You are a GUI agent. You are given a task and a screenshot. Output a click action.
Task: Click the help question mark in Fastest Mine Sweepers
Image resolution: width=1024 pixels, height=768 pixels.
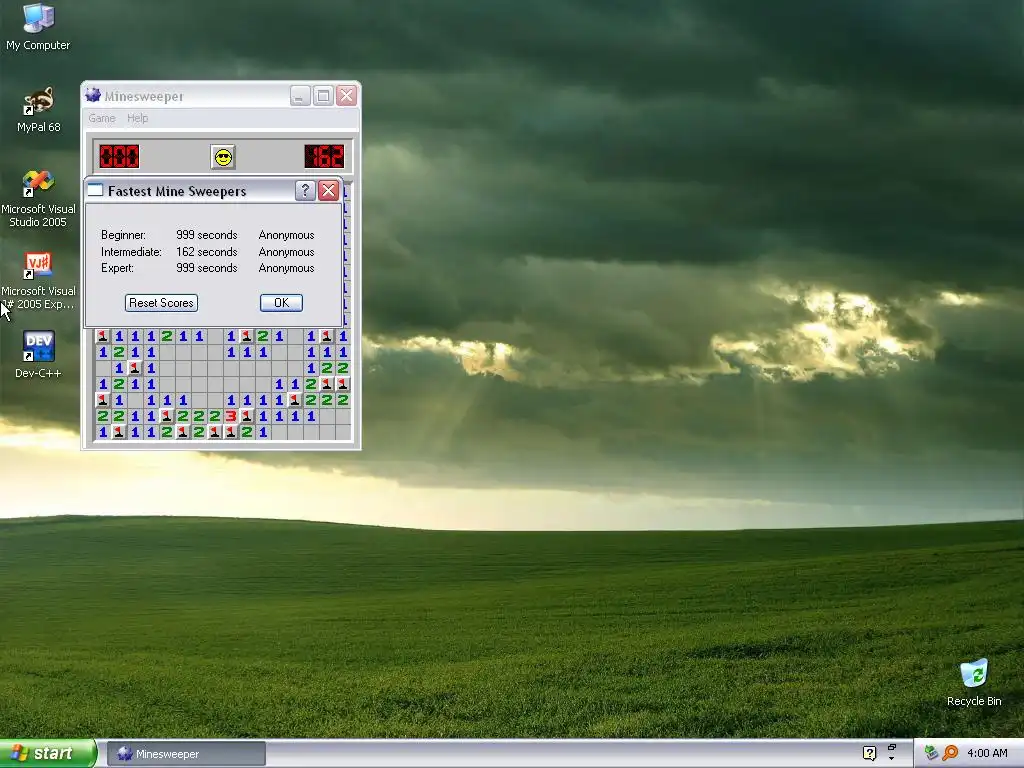[x=305, y=191]
